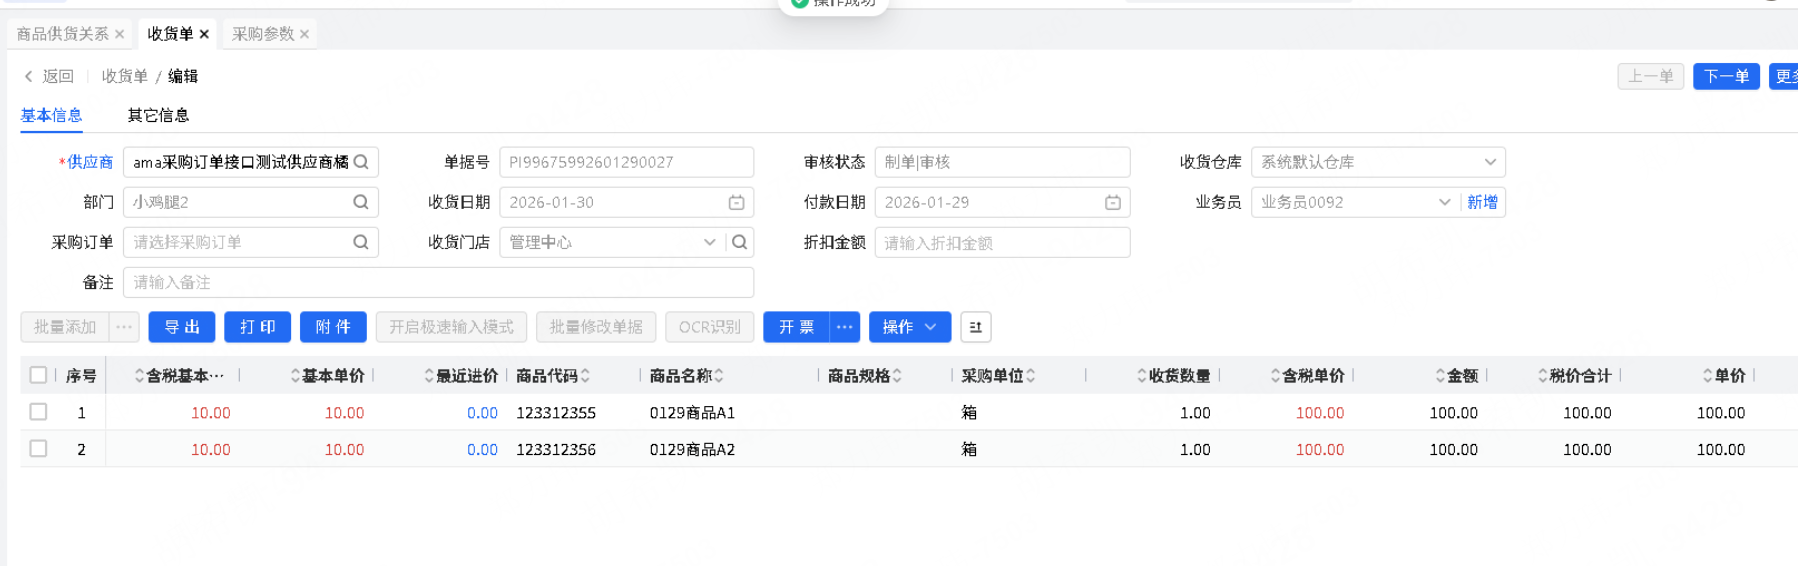Sort by 含税基本 column
The width and height of the screenshot is (1798, 566).
(140, 376)
